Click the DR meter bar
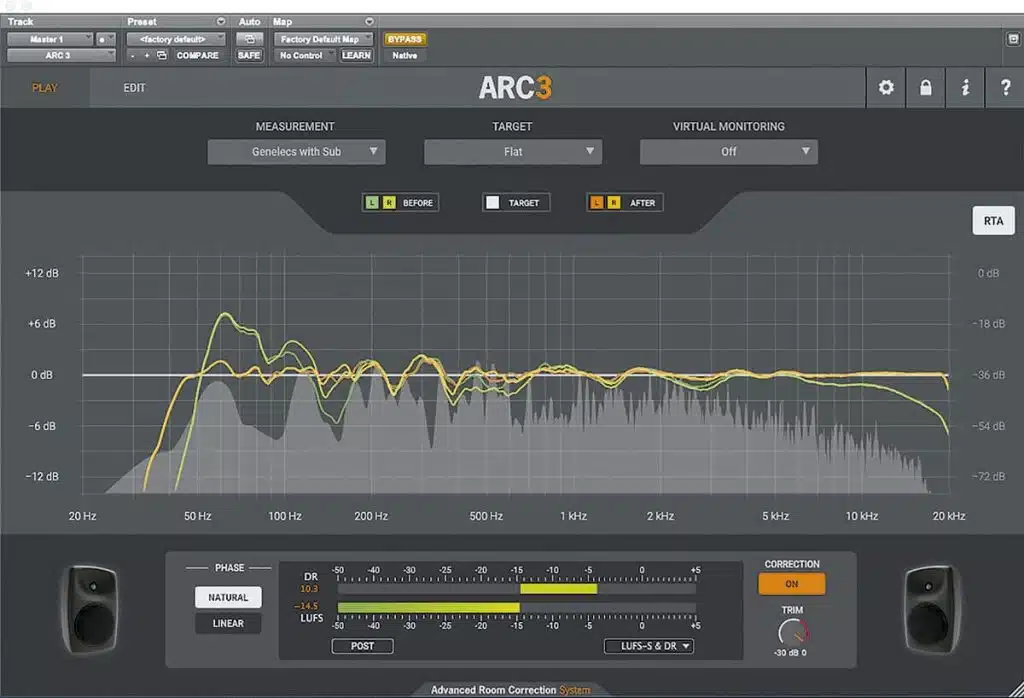This screenshot has width=1024, height=698. [x=517, y=589]
